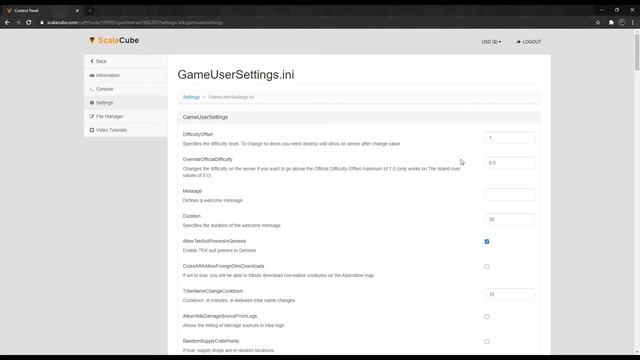The width and height of the screenshot is (640, 360).
Task: Go back using browser back arrow
Action: [7, 22]
